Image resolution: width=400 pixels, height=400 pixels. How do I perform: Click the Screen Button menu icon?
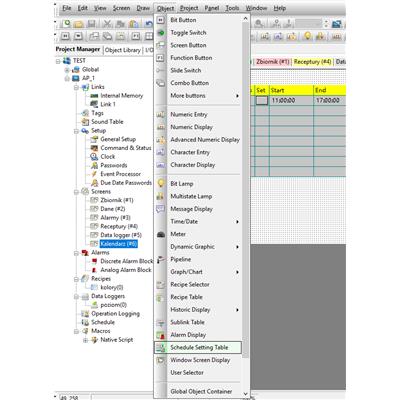coord(161,45)
